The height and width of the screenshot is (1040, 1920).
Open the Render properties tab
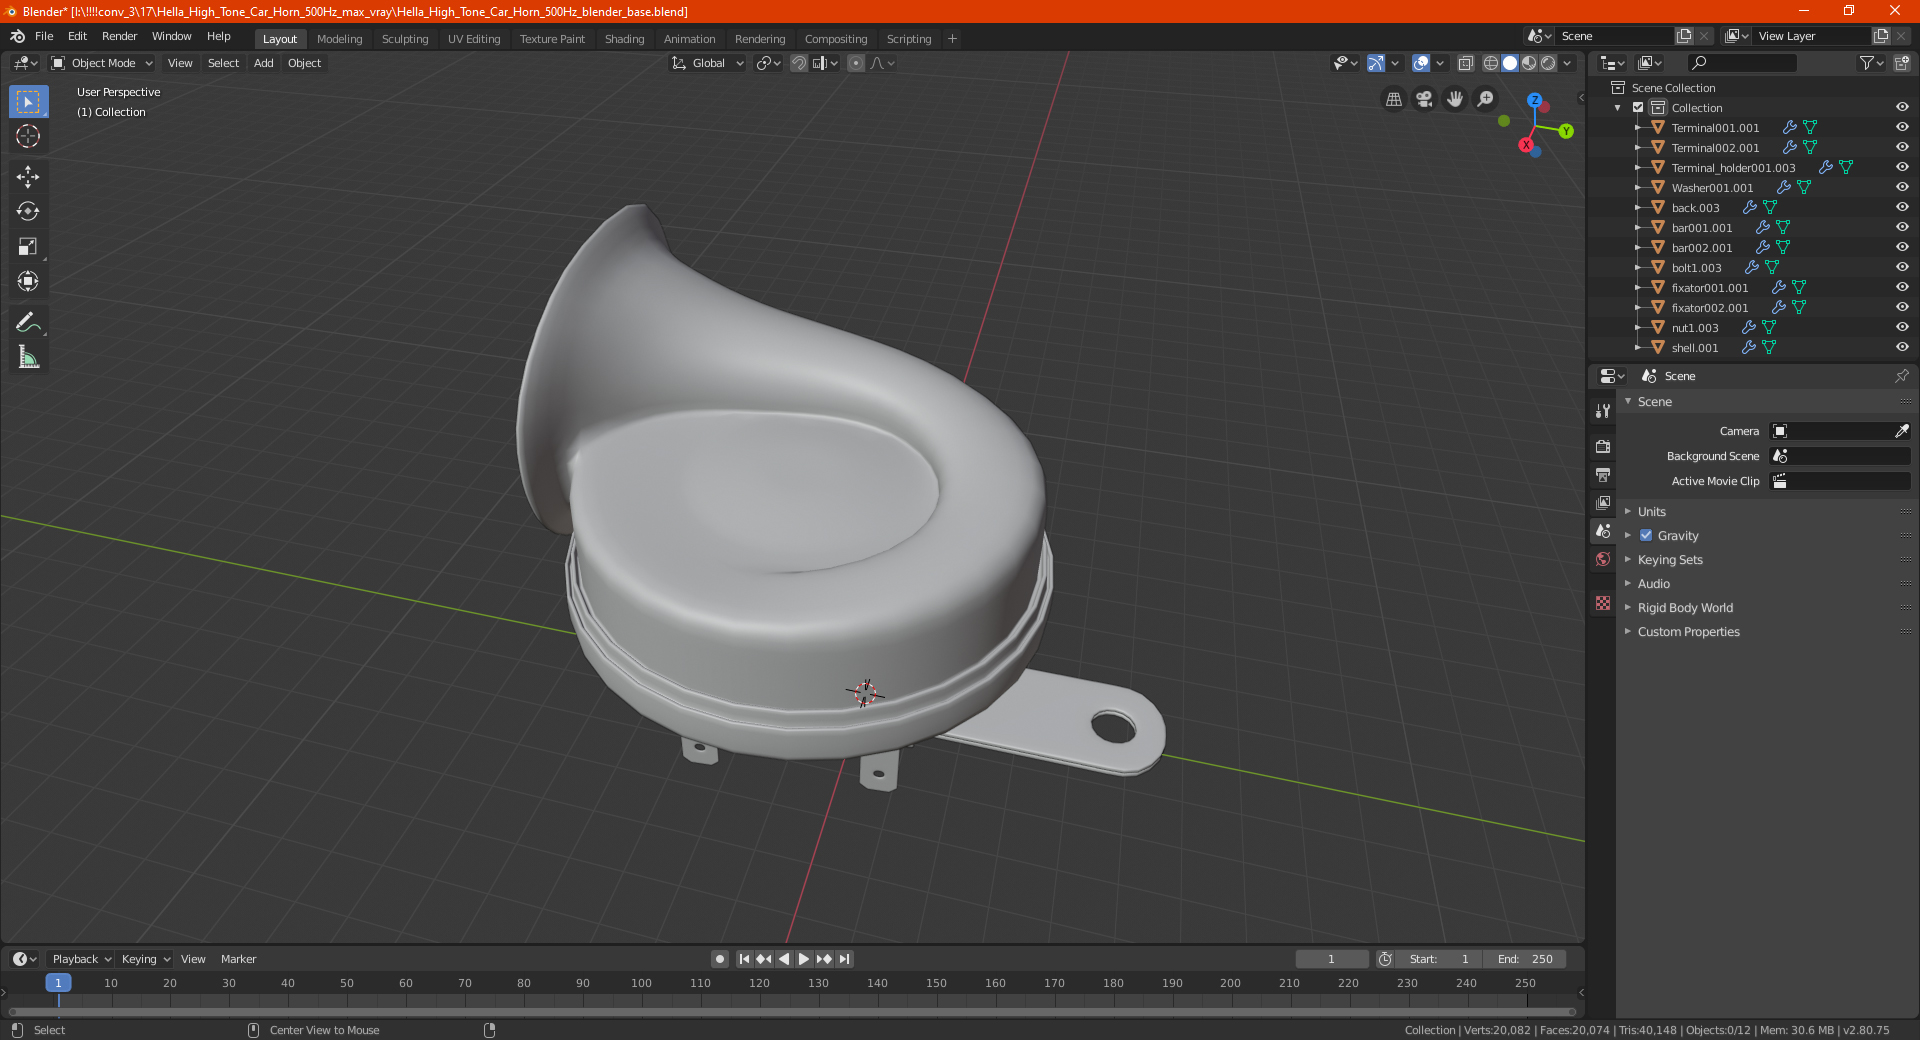click(1603, 446)
